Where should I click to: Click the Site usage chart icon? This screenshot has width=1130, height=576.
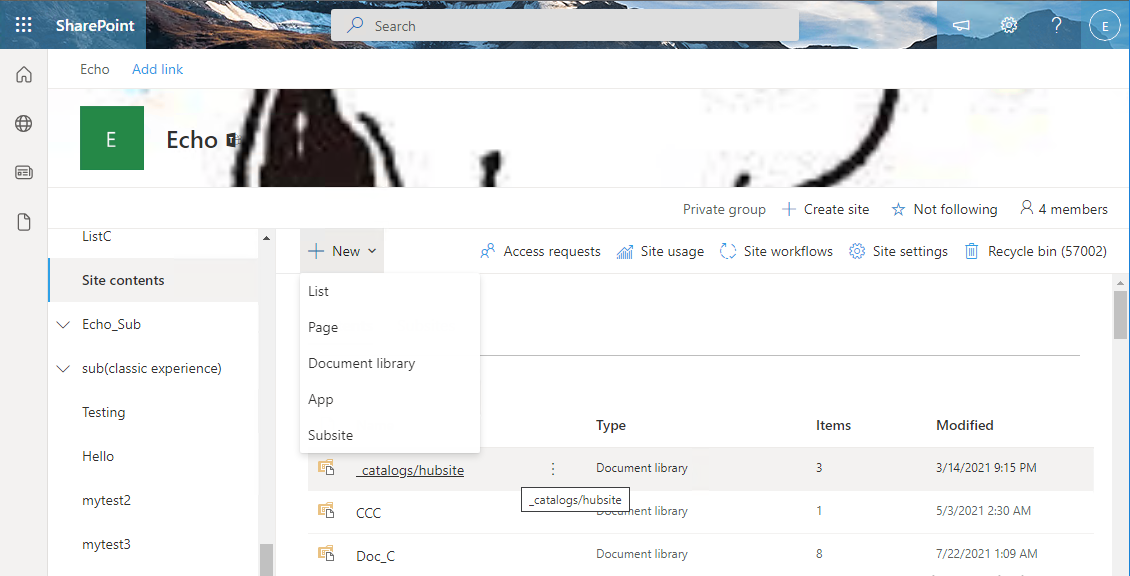(625, 252)
